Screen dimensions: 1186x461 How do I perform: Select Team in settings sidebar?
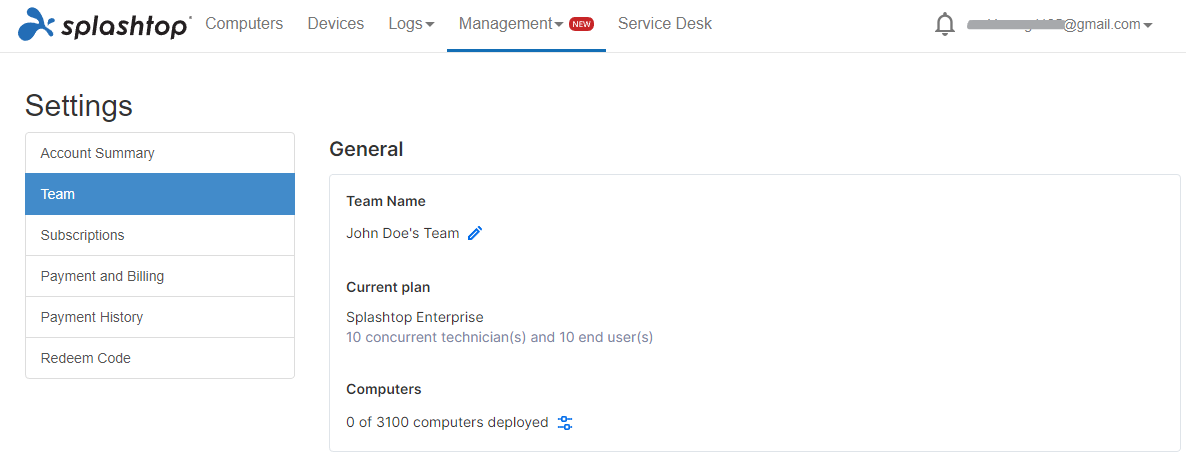(x=160, y=194)
